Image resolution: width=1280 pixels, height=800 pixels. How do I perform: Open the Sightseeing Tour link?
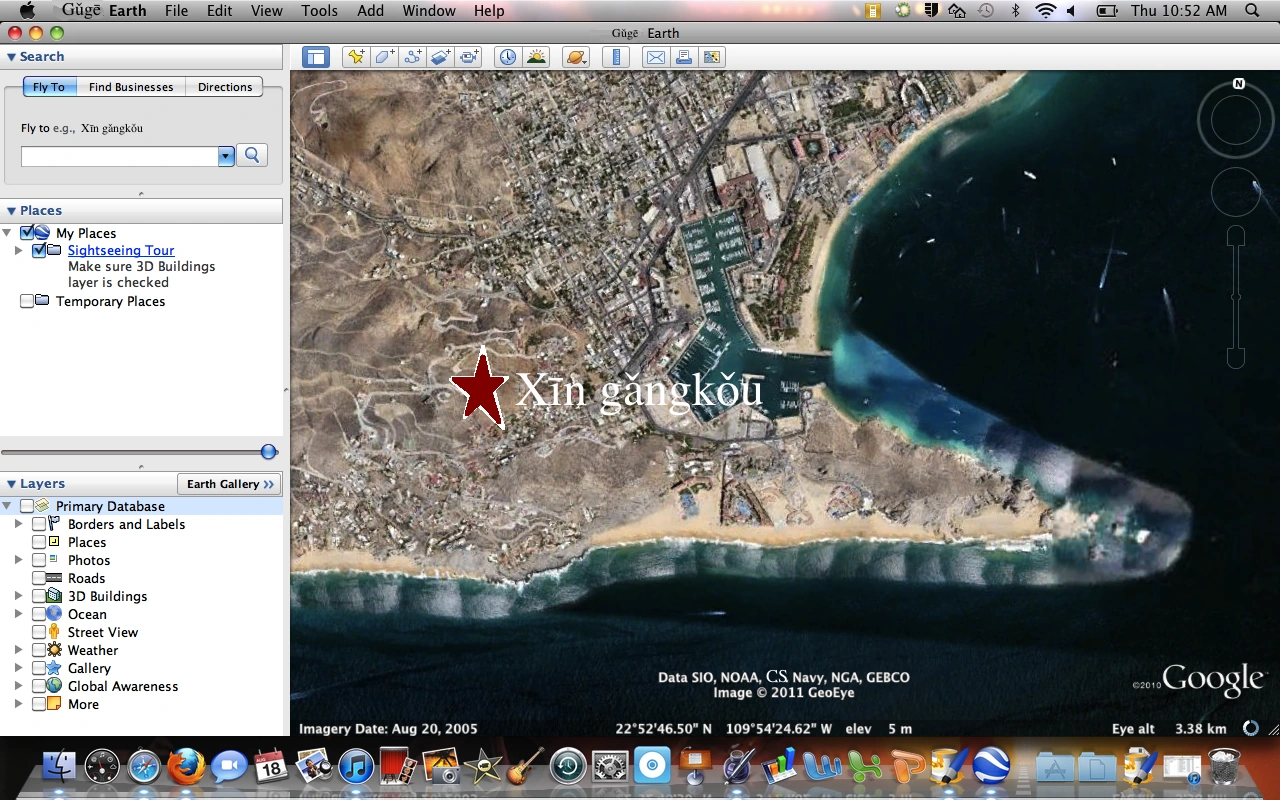[121, 251]
